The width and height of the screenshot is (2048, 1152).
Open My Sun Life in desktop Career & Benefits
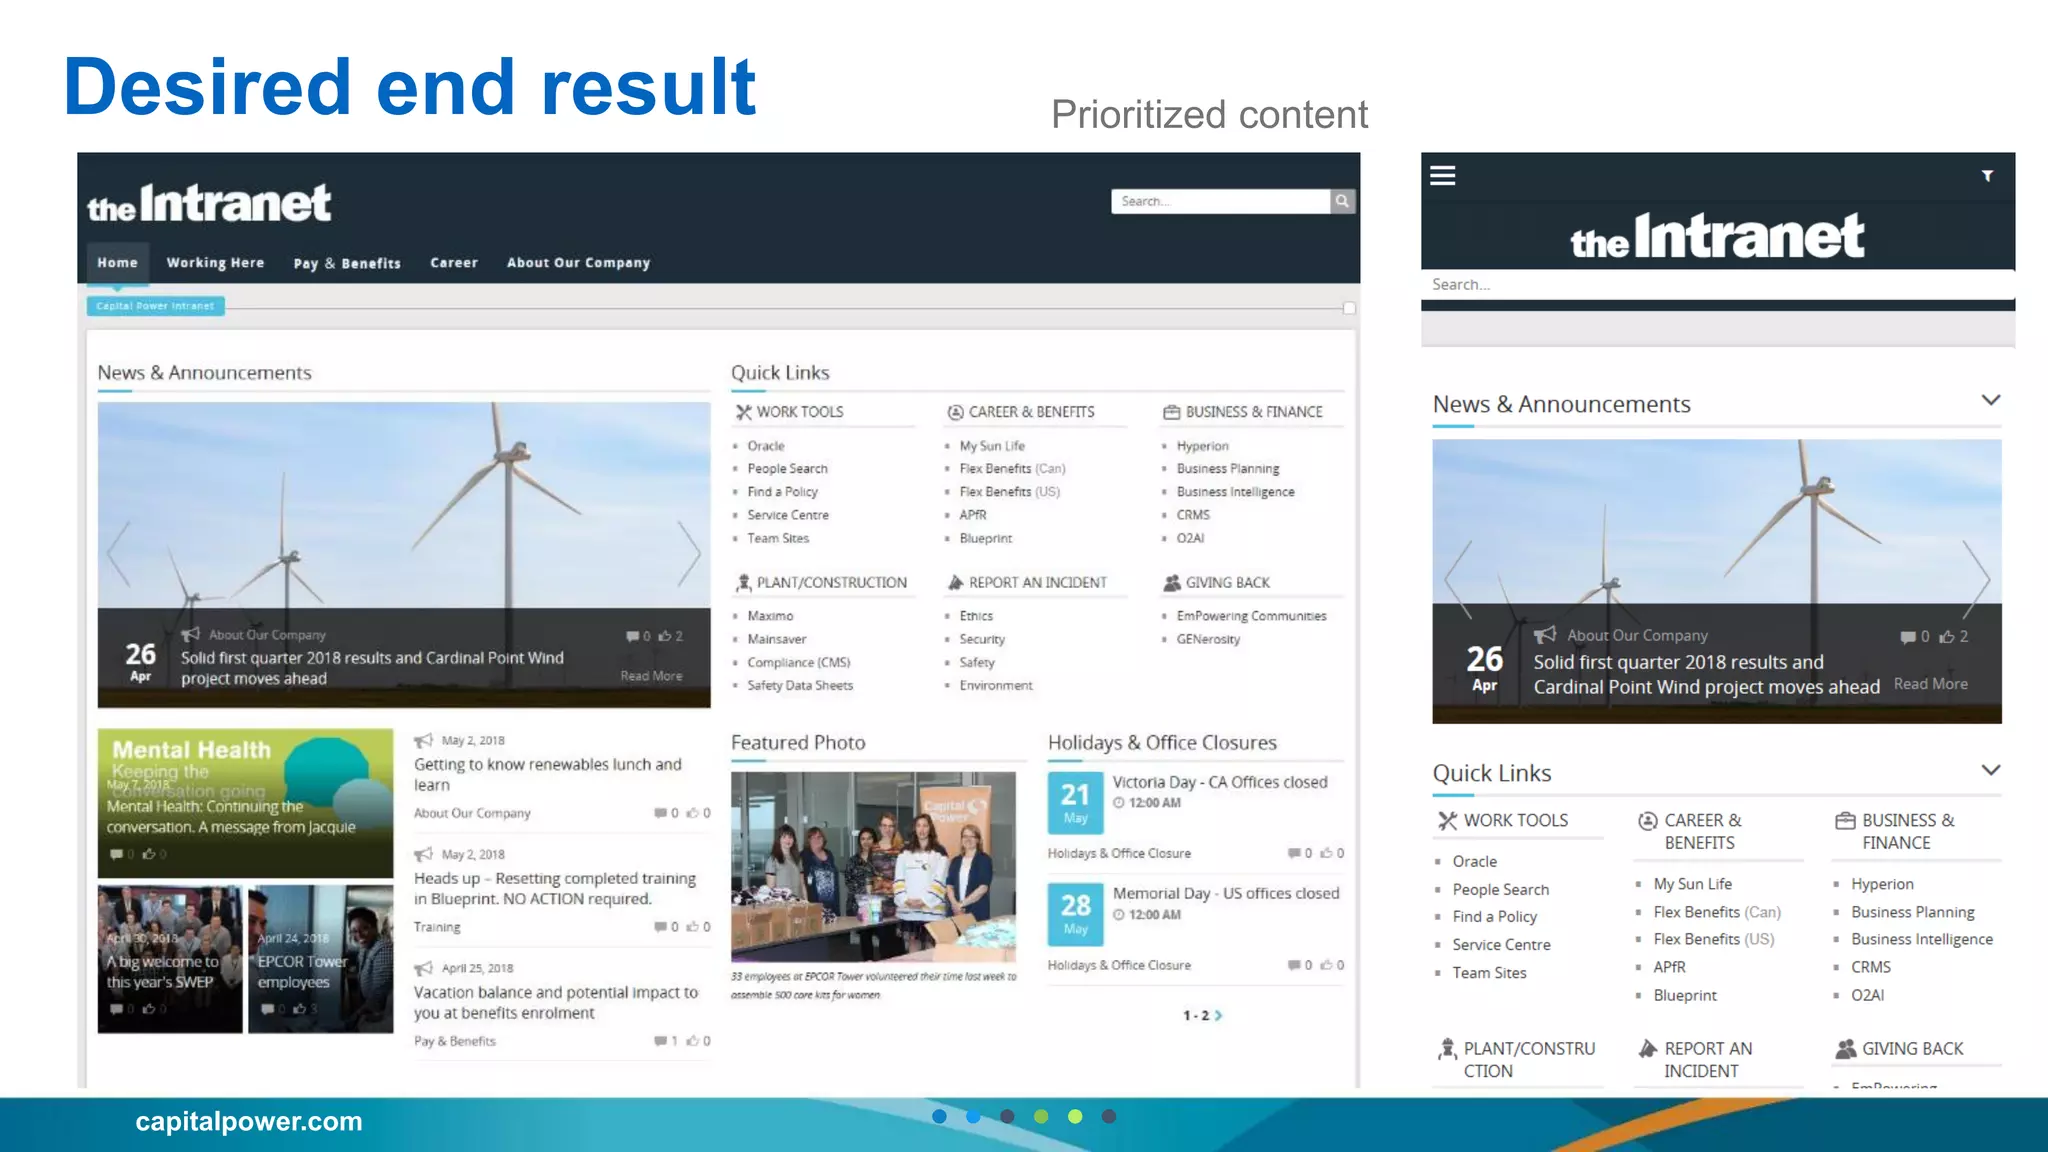992,446
